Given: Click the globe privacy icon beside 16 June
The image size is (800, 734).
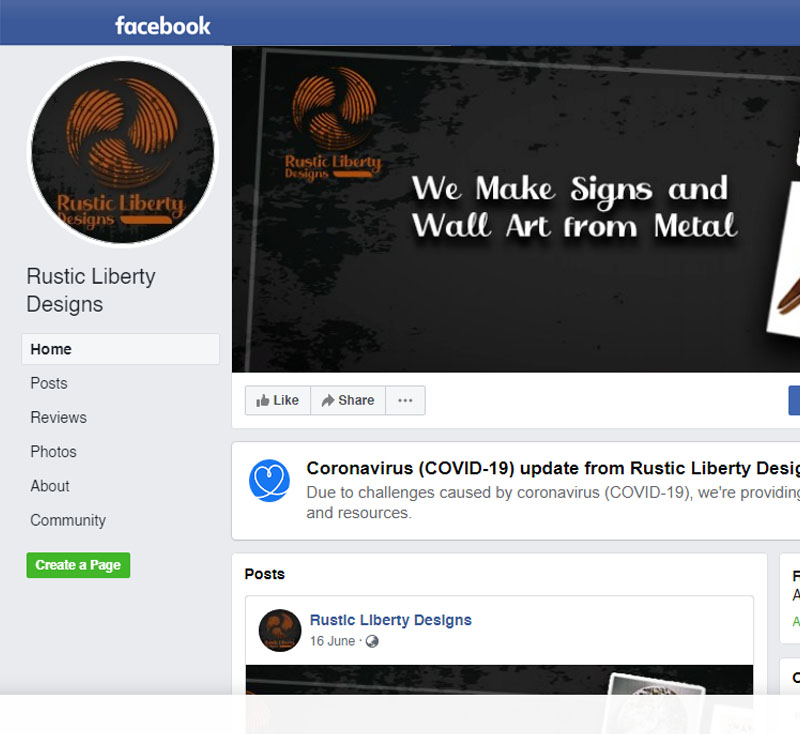Looking at the screenshot, I should pos(372,641).
